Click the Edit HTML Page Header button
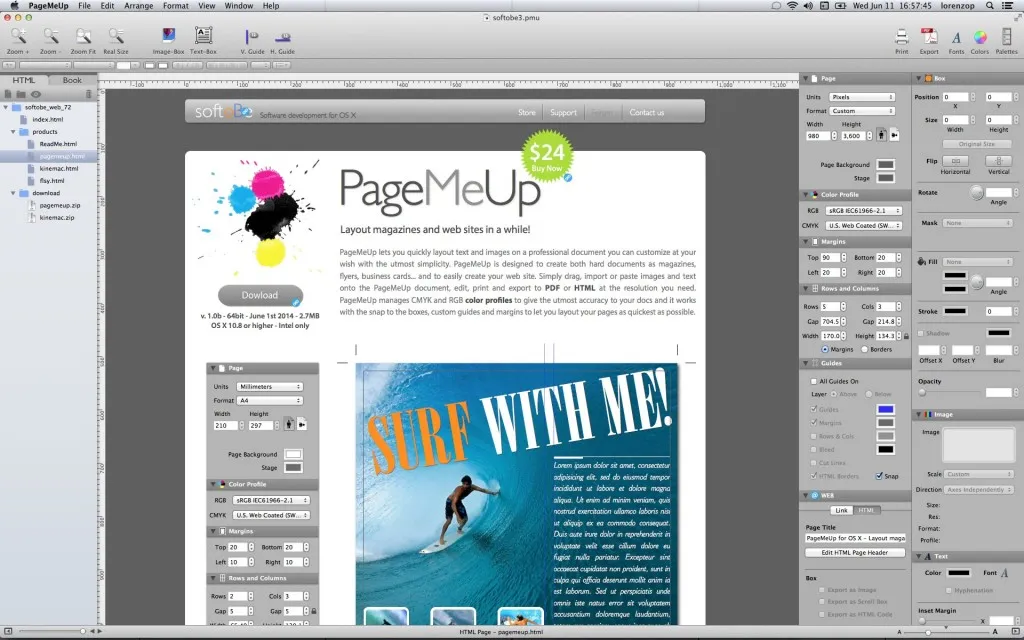This screenshot has height=640, width=1024. pos(855,551)
